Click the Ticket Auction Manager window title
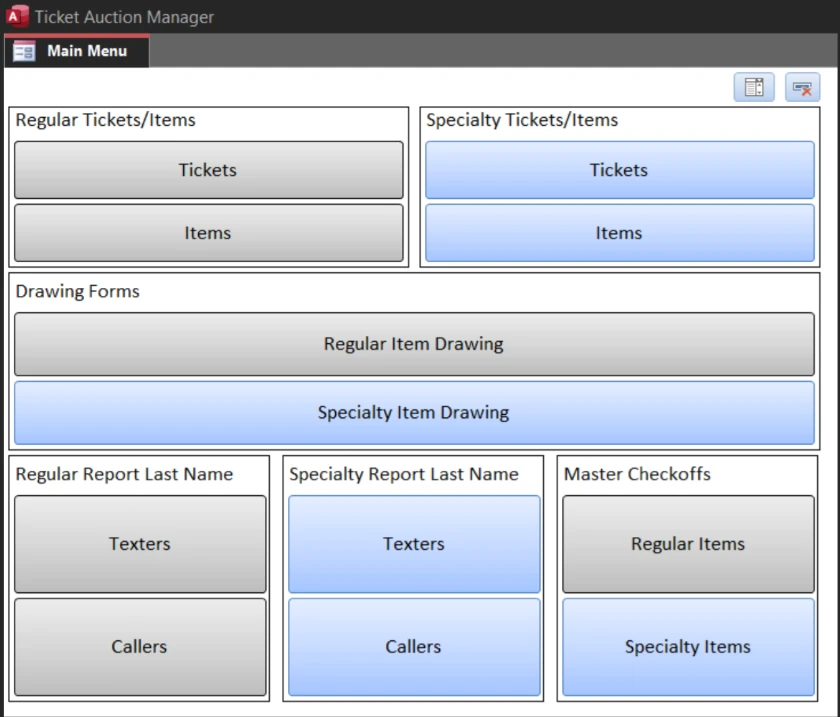Screen dimensions: 840x717 124,17
